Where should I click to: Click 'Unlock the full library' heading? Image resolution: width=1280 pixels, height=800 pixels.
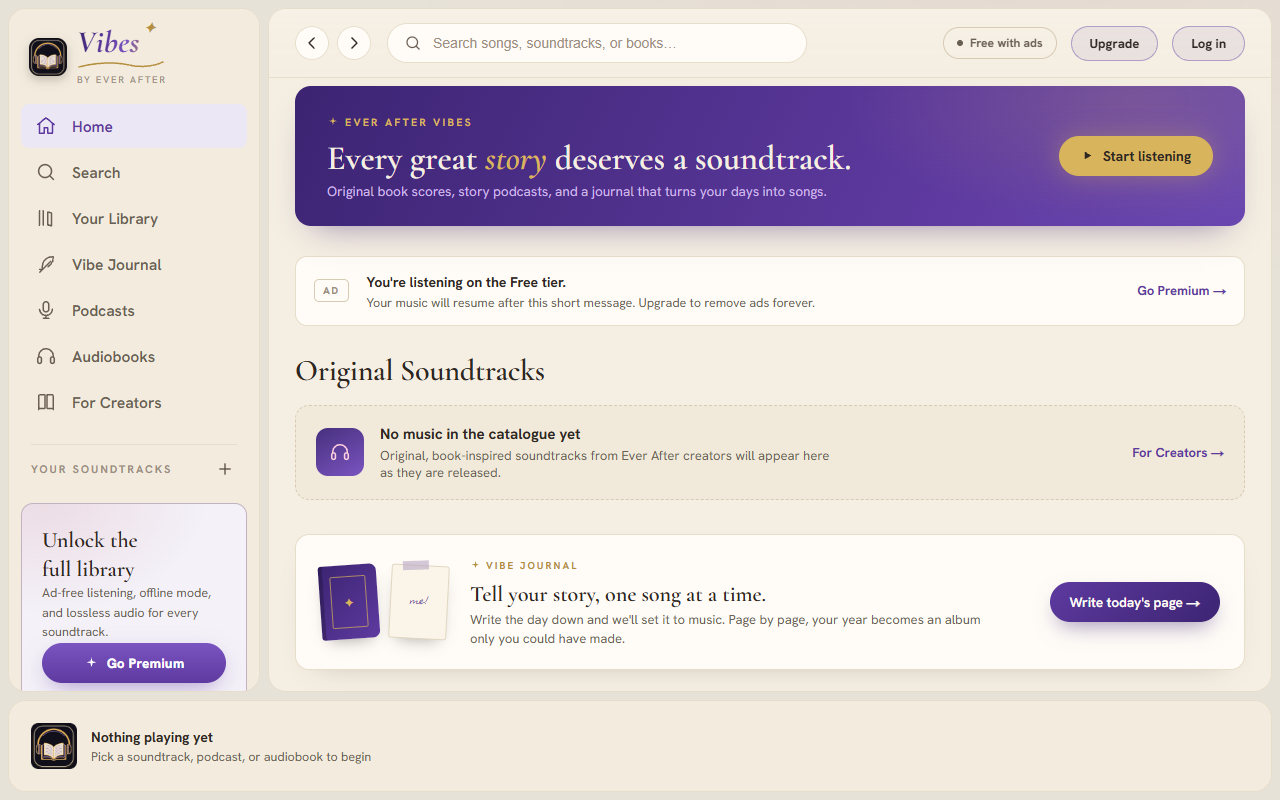pos(90,555)
